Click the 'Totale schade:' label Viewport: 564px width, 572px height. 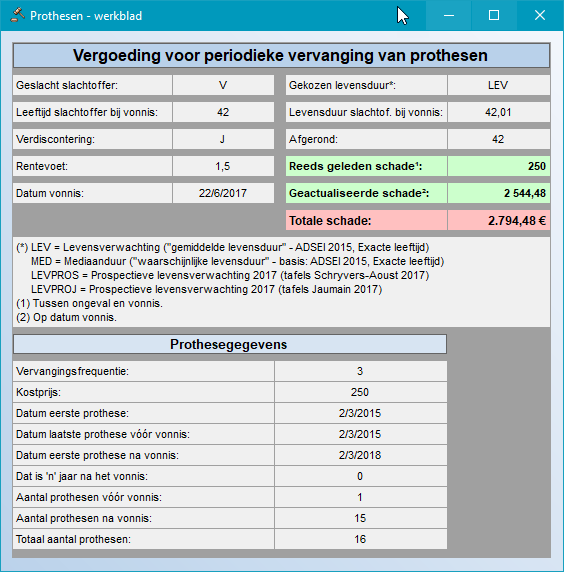click(366, 220)
